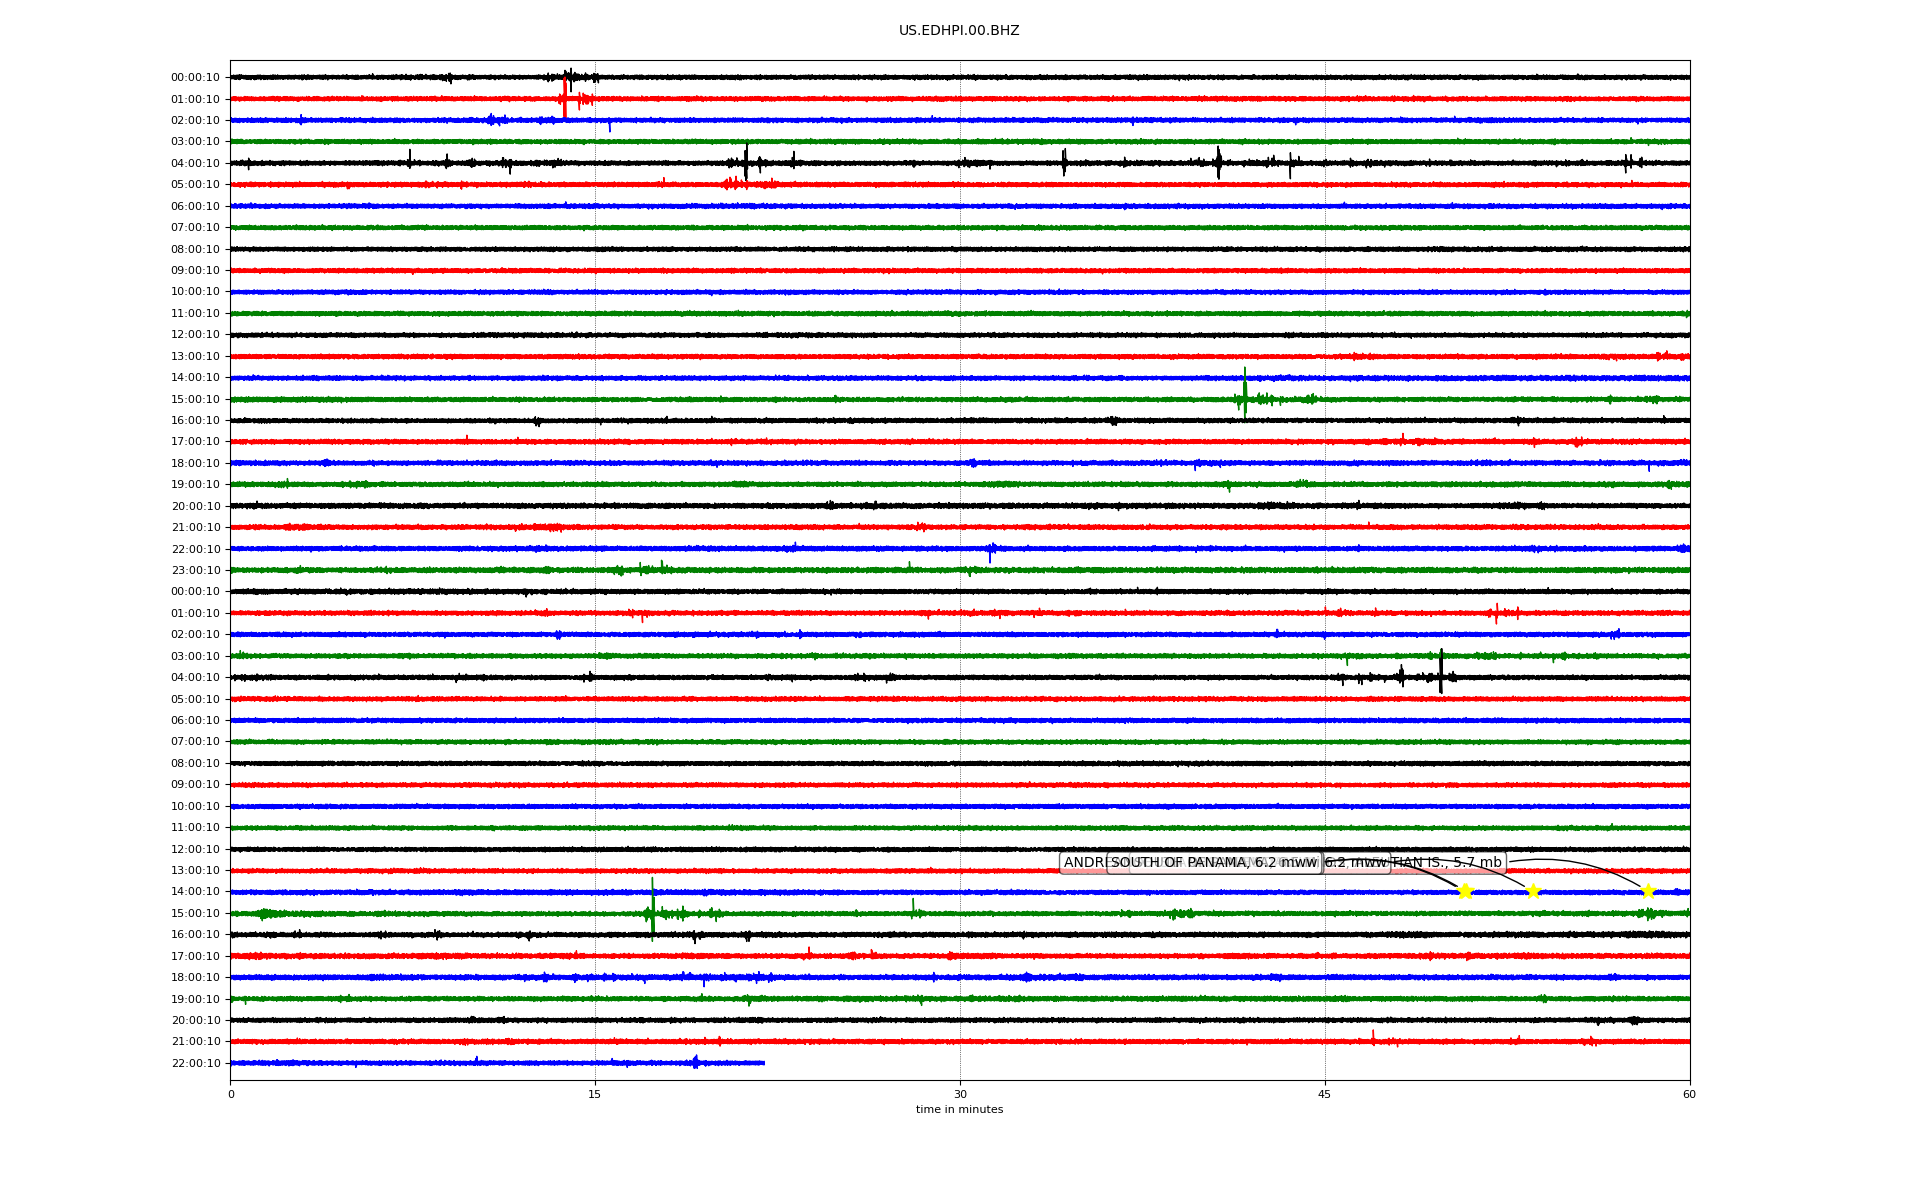Click the topmost 00:00:10 row label
This screenshot has height=1200, width=1920.
coord(195,78)
